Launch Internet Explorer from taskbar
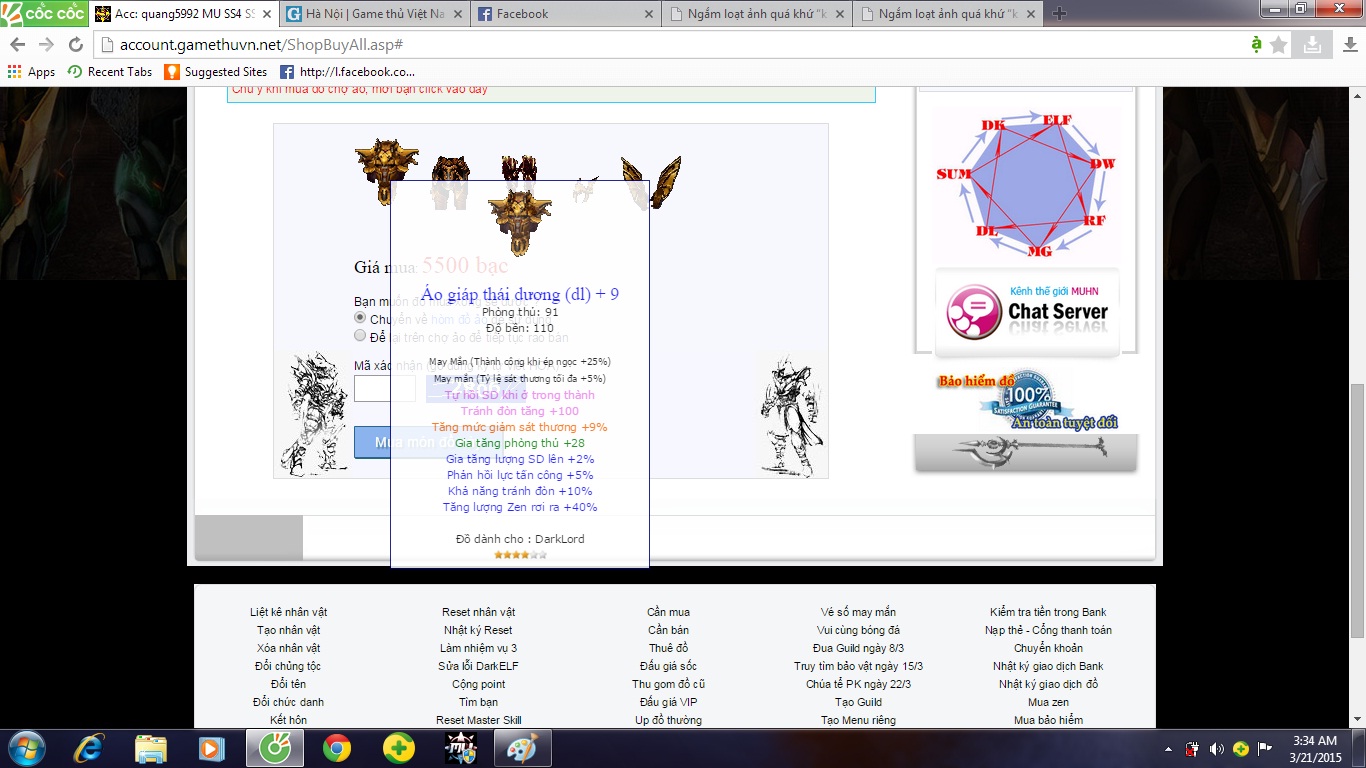This screenshot has height=768, width=1366. 89,749
